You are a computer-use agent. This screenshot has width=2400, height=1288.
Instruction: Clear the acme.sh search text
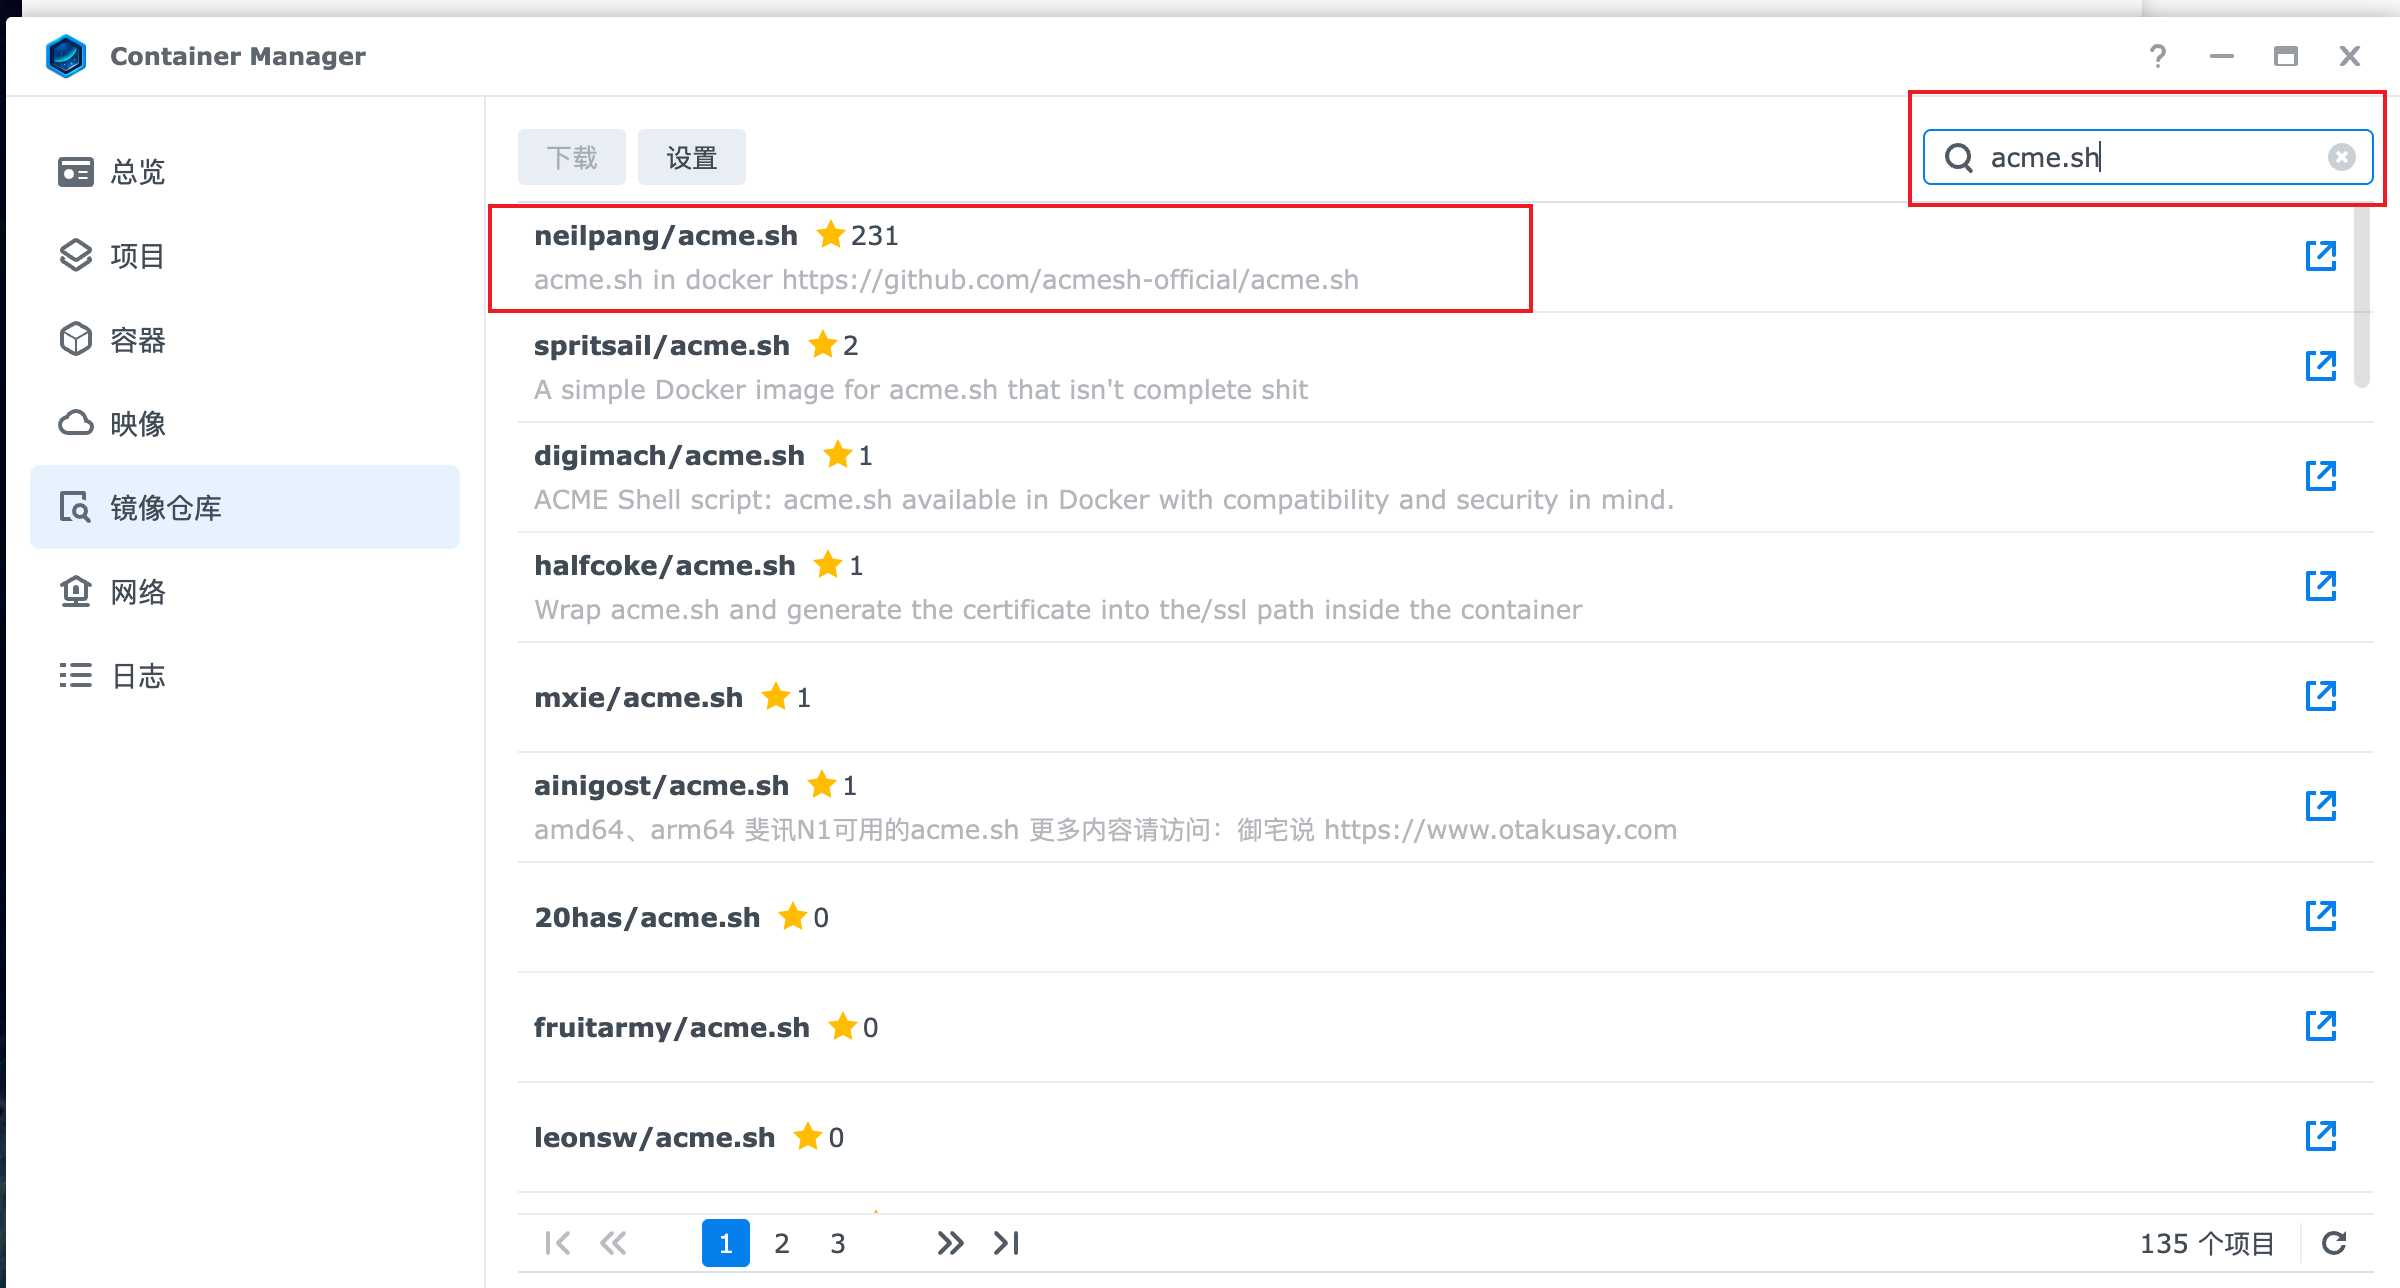coord(2341,157)
